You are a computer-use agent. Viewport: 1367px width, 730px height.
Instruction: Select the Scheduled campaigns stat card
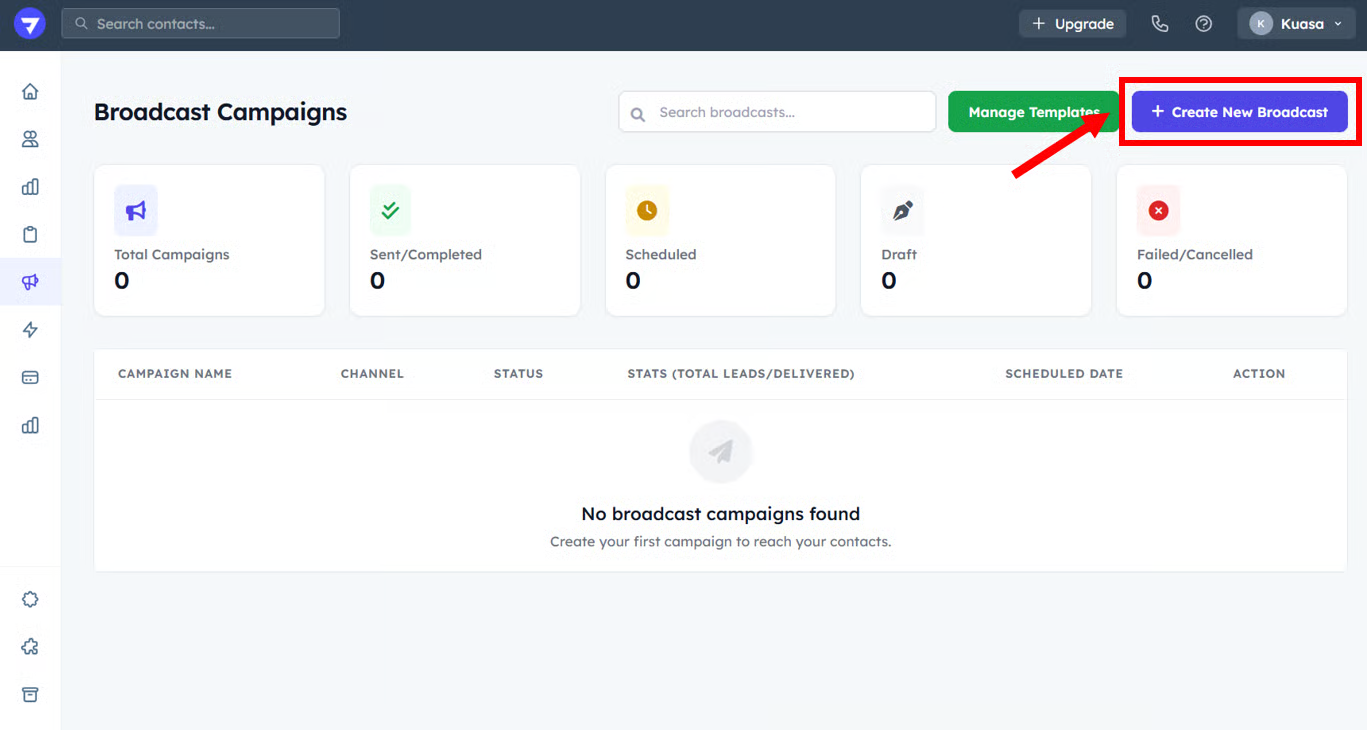pos(720,241)
